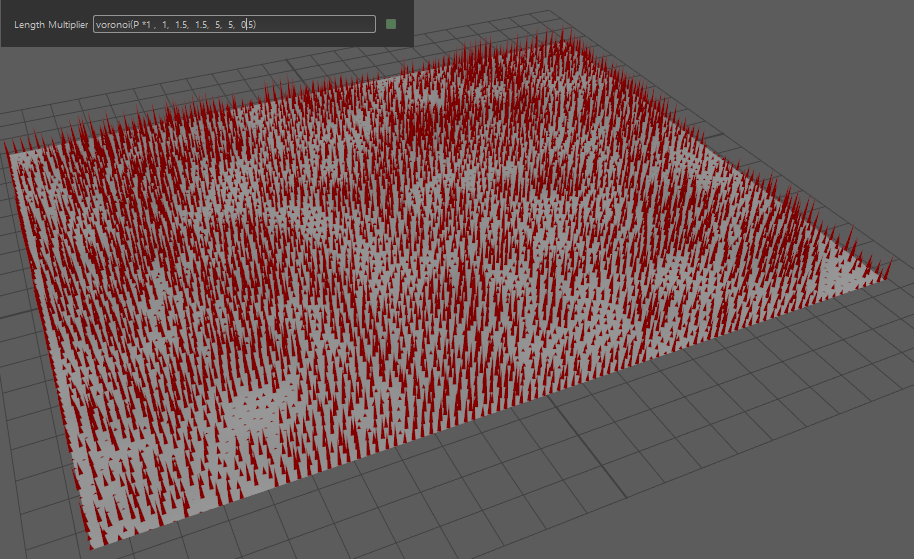The image size is (914, 559).
Task: Click empty space inside the expression field
Action: coord(320,24)
